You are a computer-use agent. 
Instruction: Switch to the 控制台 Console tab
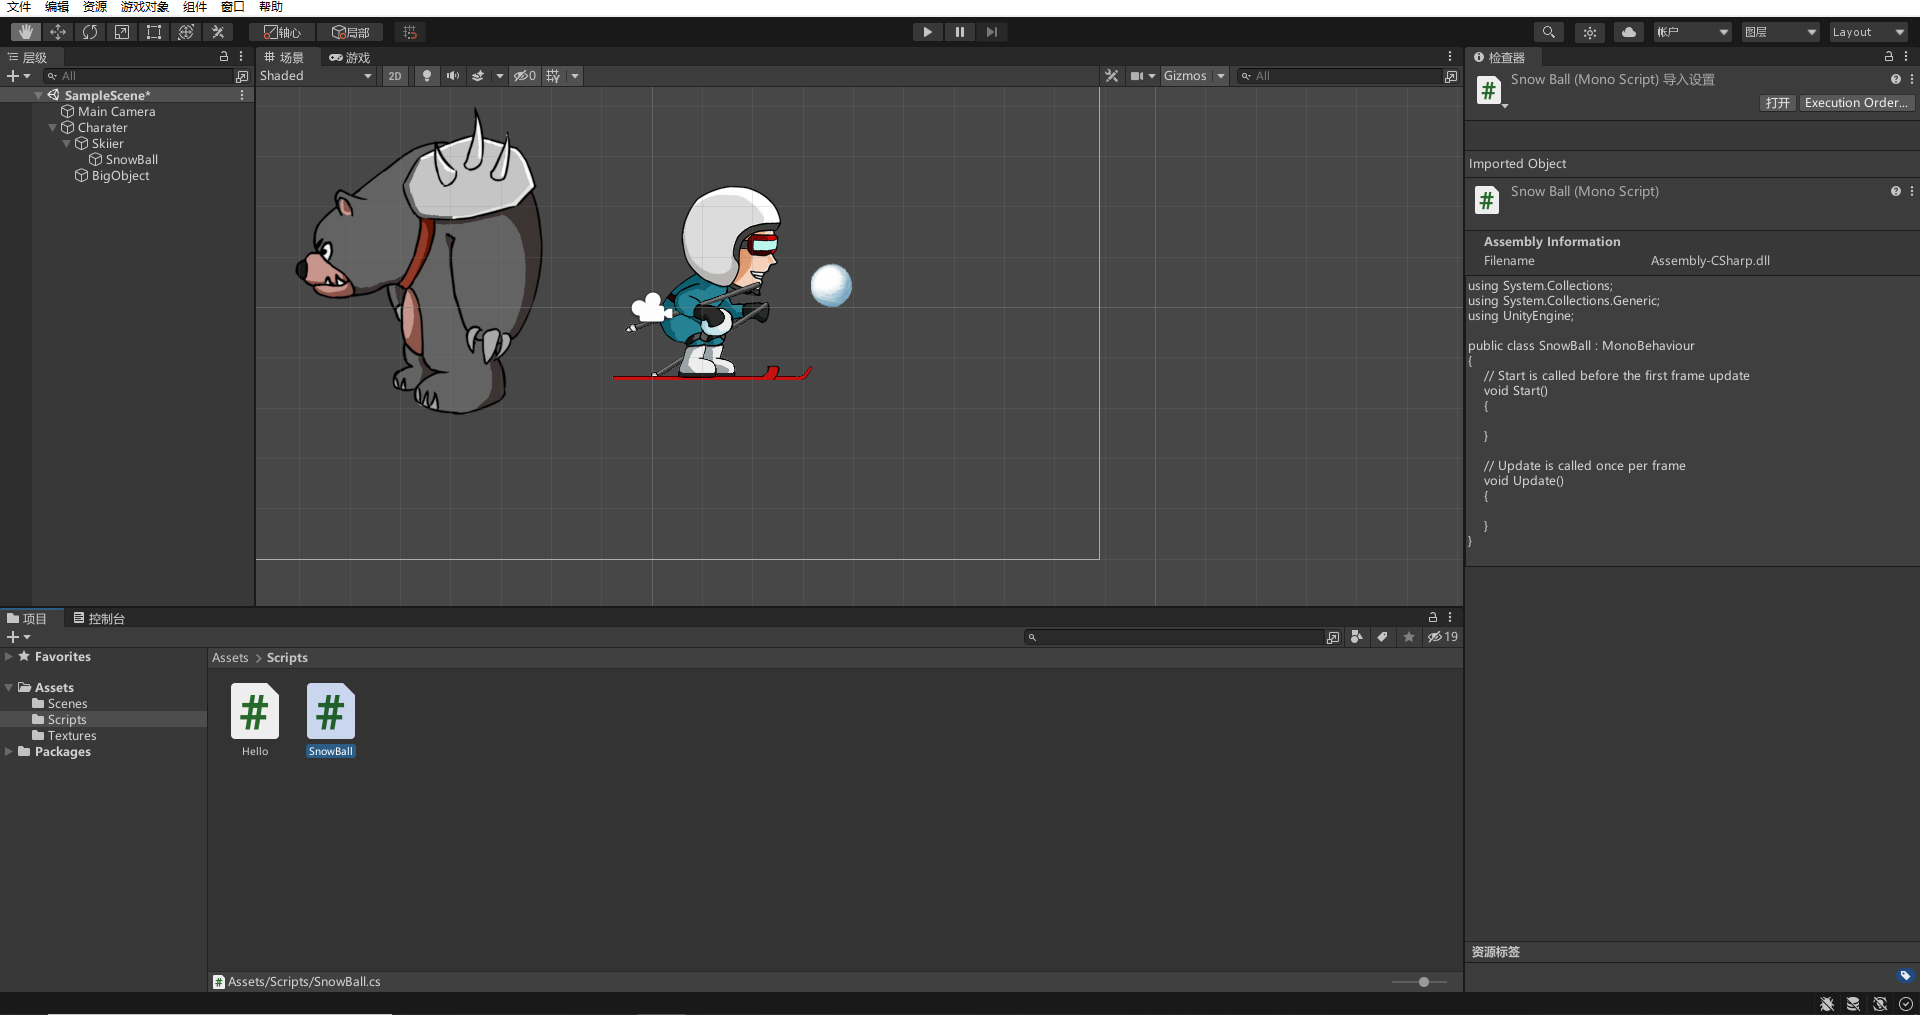pos(99,618)
